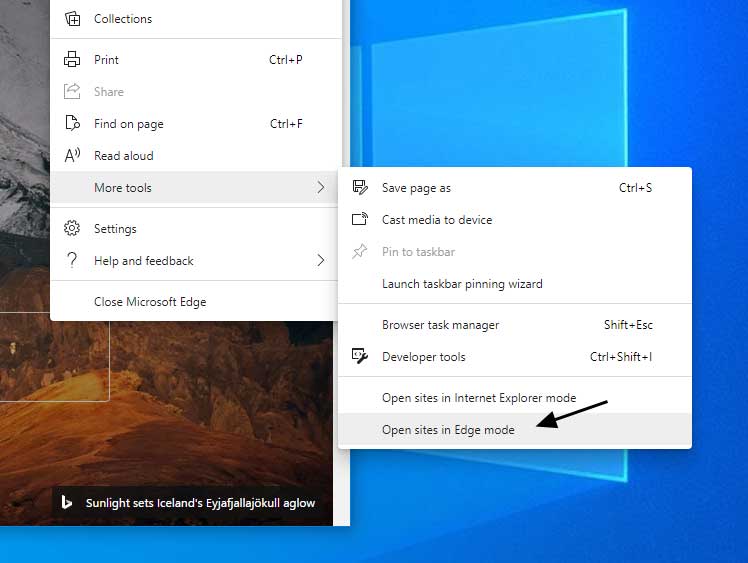Click the Developer tools wrench icon
This screenshot has width=748, height=563.
[360, 356]
